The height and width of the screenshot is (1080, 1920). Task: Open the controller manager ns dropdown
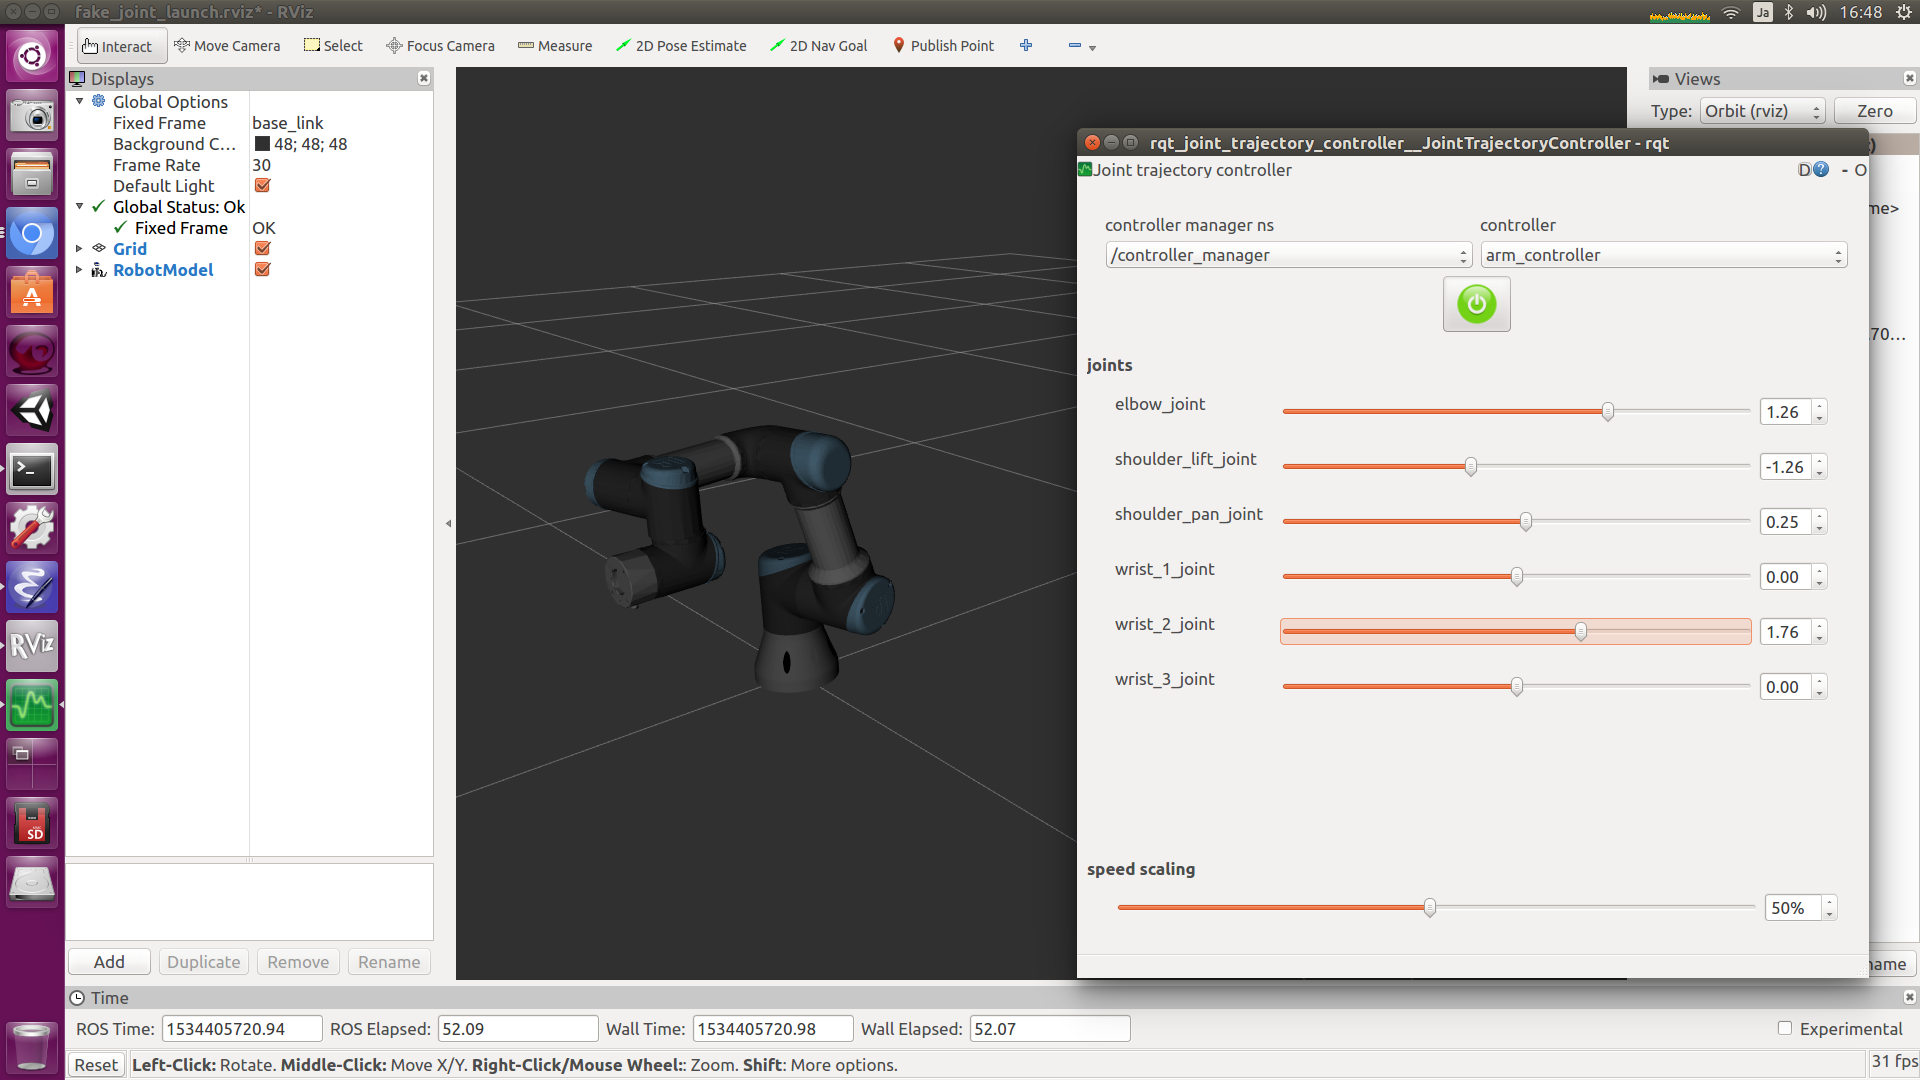pos(1288,256)
